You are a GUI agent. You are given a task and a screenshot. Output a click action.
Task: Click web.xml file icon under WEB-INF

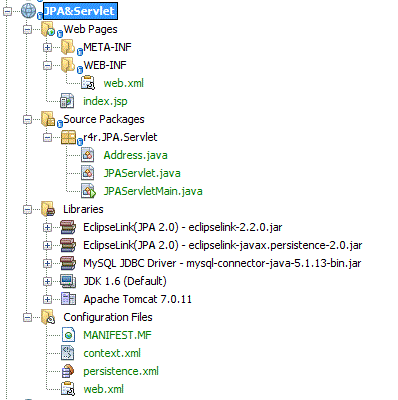click(88, 83)
